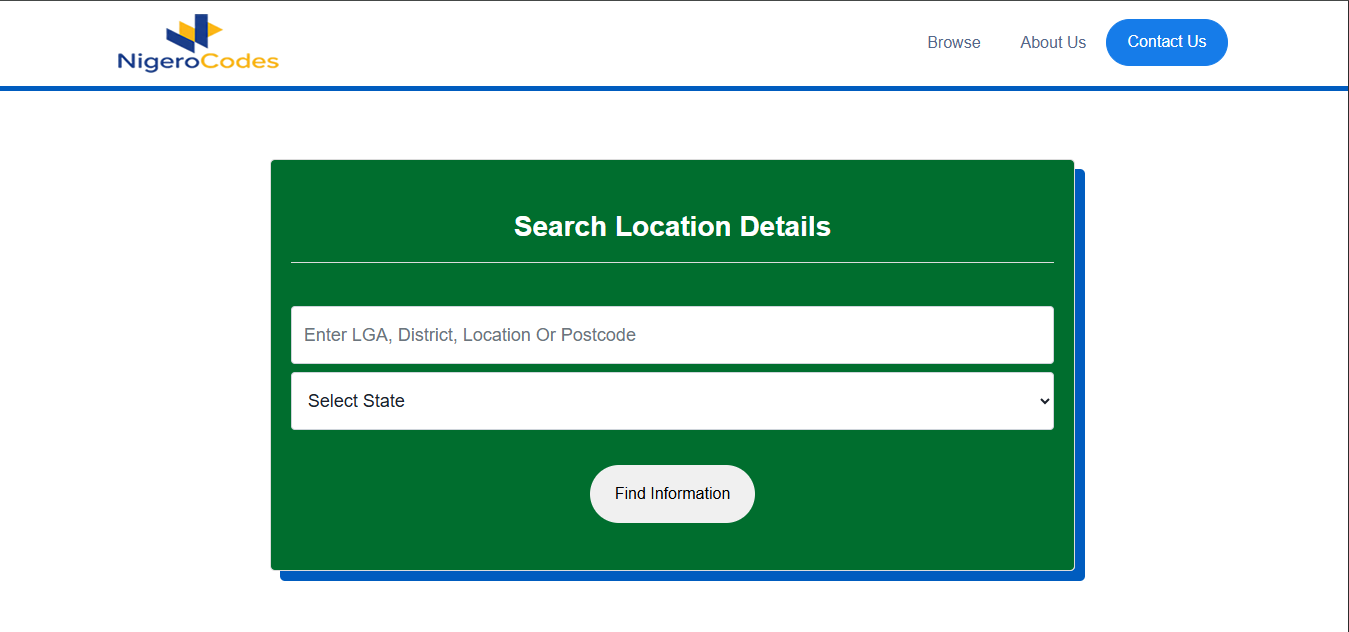Viewport: 1349px width, 632px height.
Task: Click the placeholder text in the search box
Action: (x=470, y=335)
